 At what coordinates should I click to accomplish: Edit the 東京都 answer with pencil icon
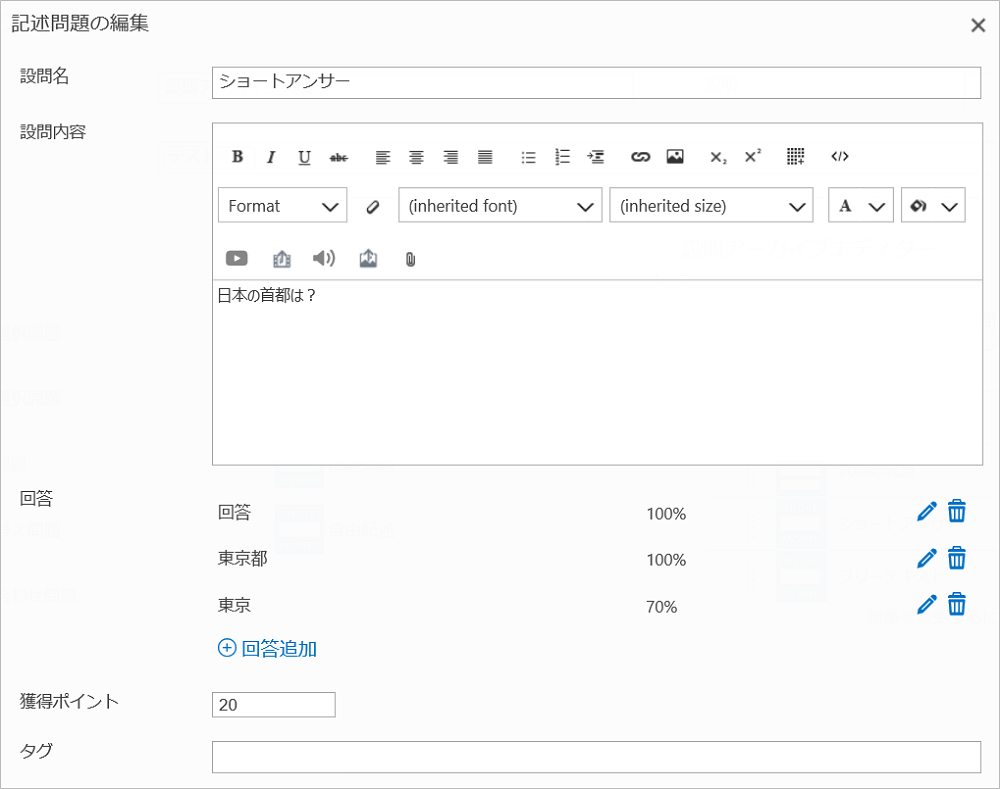927,558
